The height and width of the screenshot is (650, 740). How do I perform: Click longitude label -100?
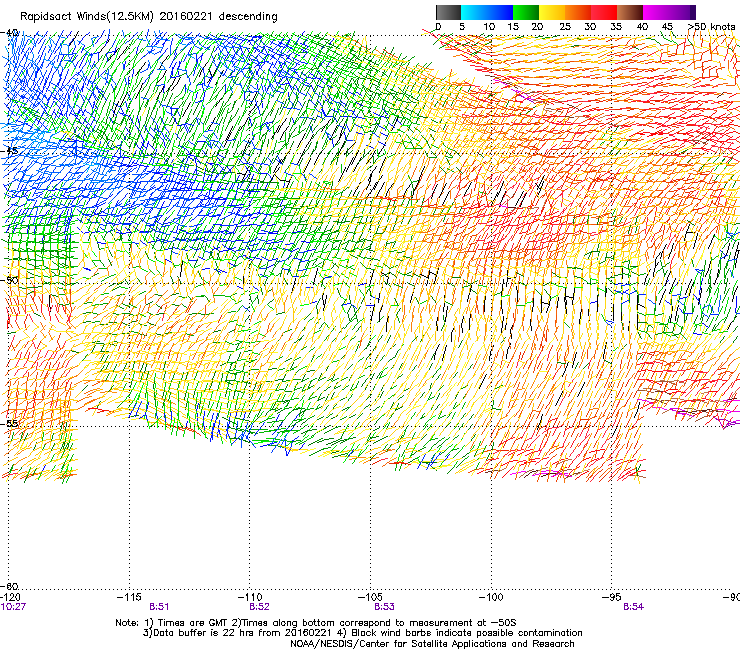pos(491,597)
